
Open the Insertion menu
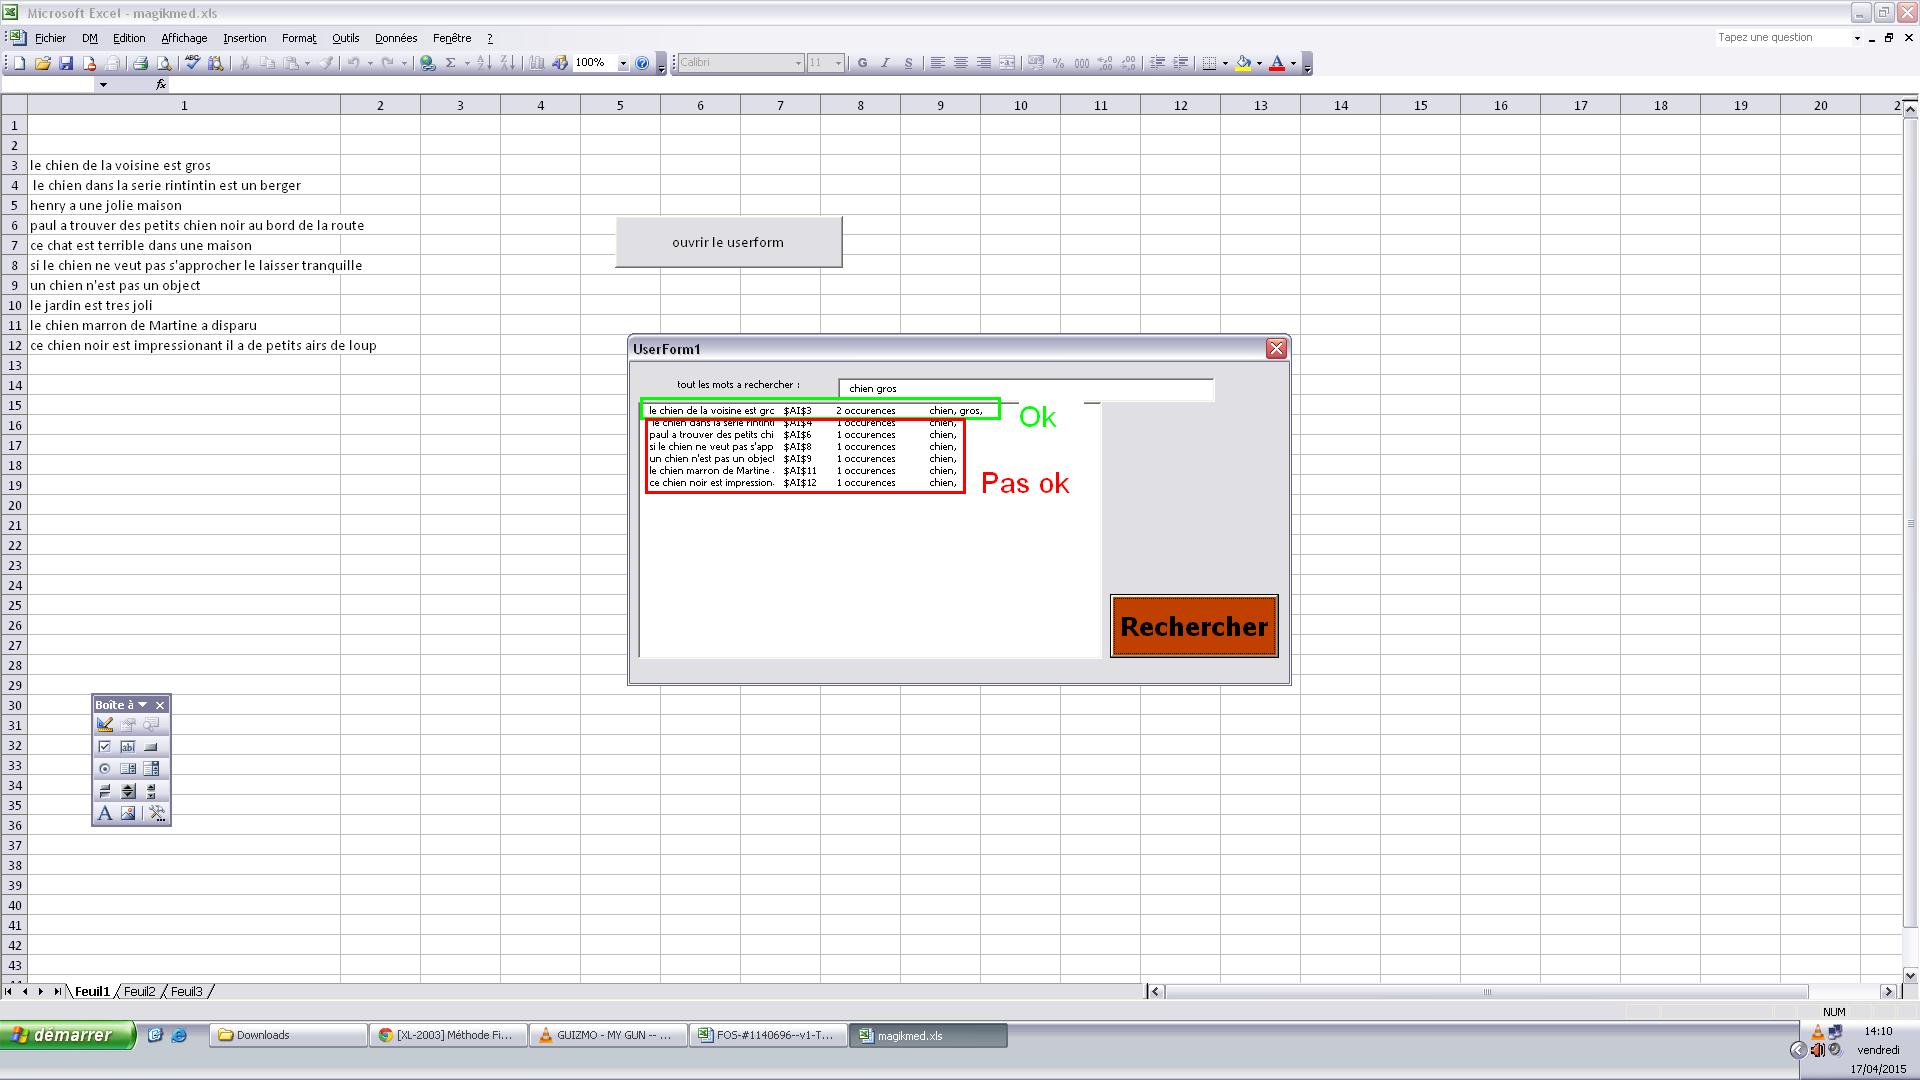coord(245,38)
